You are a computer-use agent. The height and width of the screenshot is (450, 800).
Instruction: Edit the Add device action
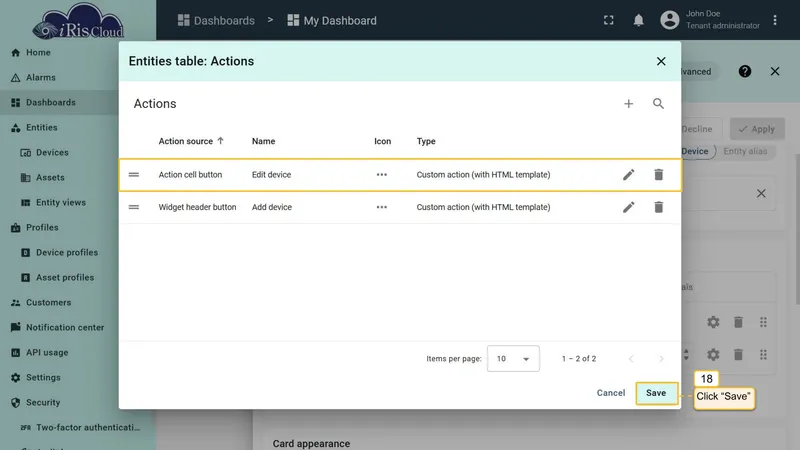pyautogui.click(x=629, y=207)
